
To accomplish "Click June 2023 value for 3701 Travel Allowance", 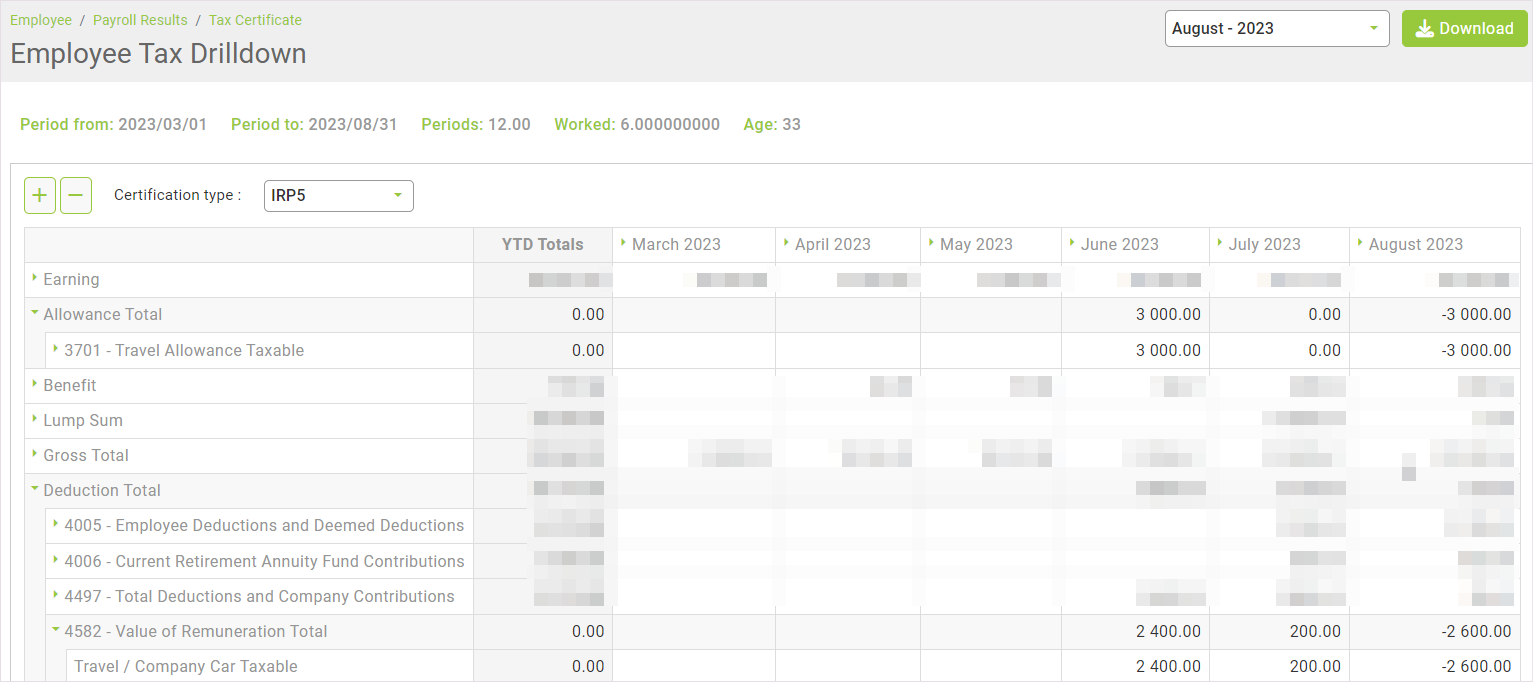I will tap(1168, 350).
